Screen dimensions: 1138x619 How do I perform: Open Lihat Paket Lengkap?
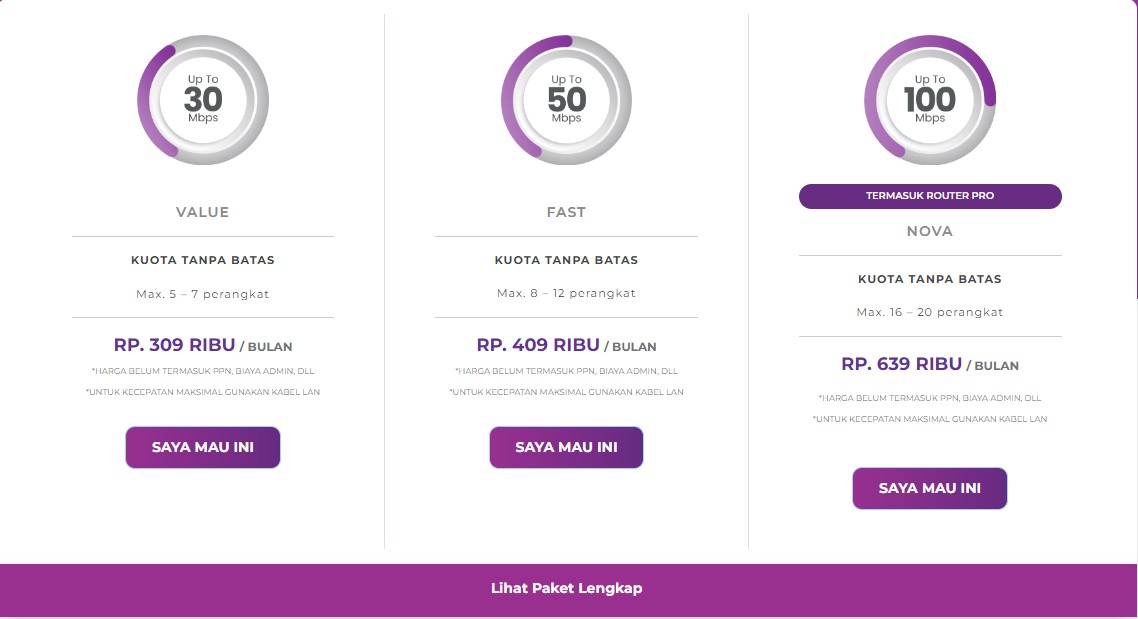point(569,588)
